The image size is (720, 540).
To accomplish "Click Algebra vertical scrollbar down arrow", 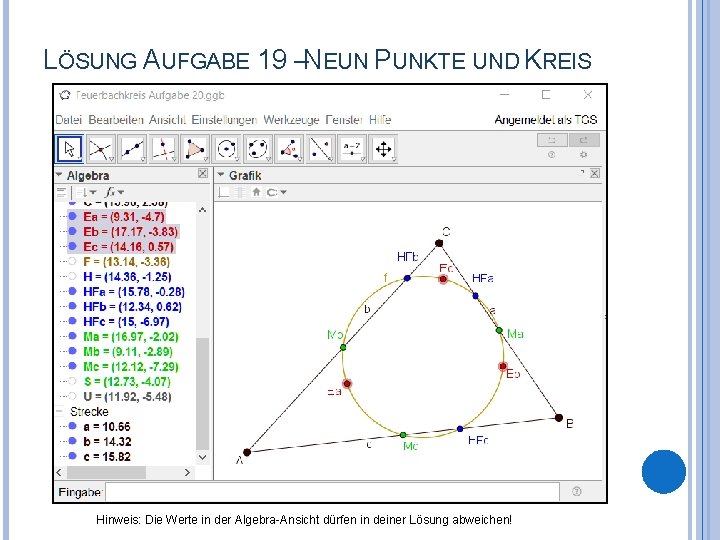I will 202,457.
